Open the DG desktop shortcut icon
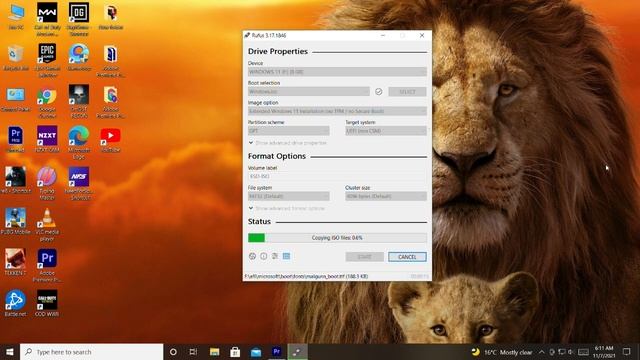 tap(79, 19)
